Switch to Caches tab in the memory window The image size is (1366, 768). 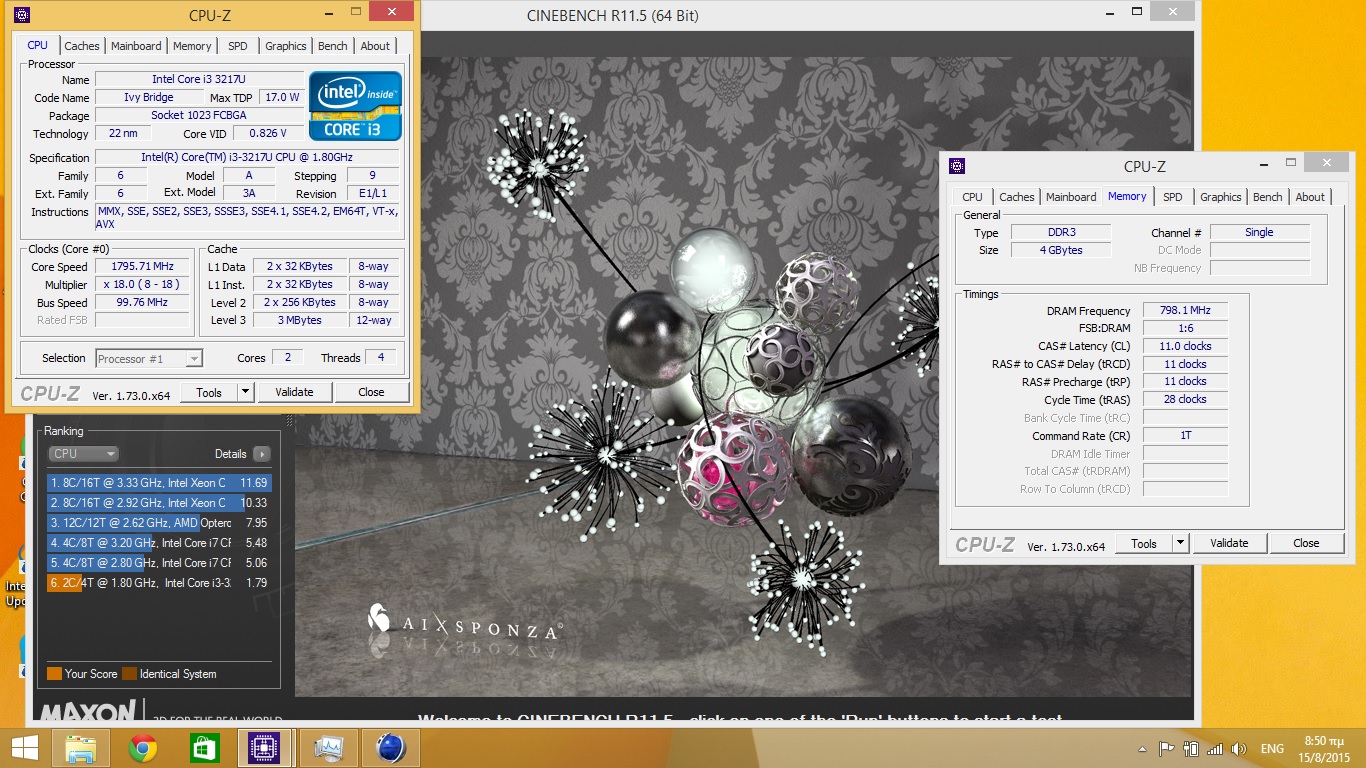click(x=1017, y=197)
